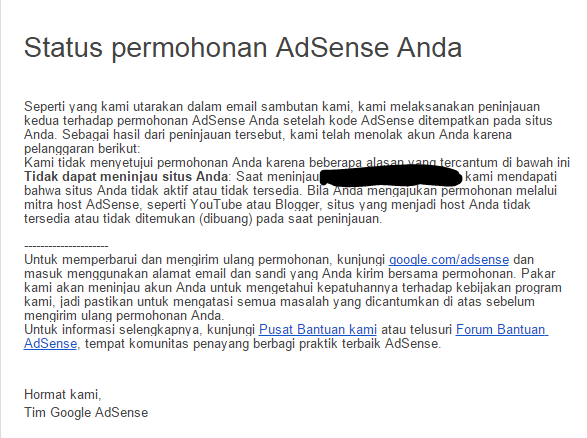Open the Pusat Bantuan kami link
The image size is (587, 438).
point(318,329)
